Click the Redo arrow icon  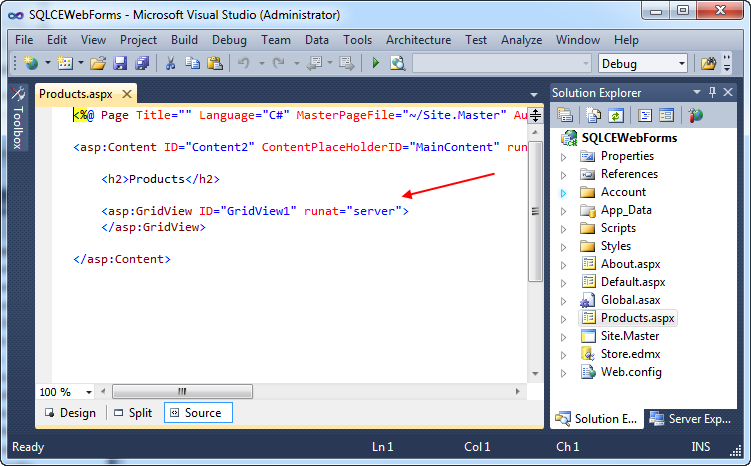click(279, 63)
